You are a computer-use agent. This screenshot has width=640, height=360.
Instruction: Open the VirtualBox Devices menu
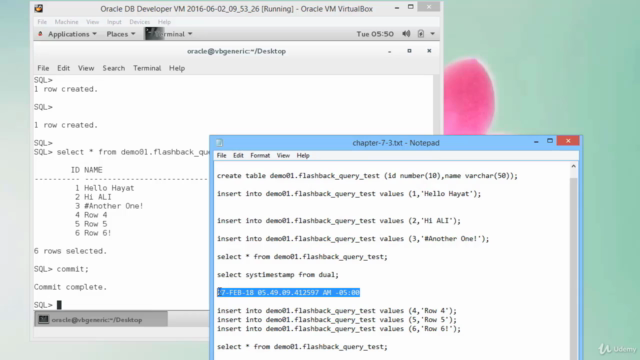pyautogui.click(x=140, y=22)
